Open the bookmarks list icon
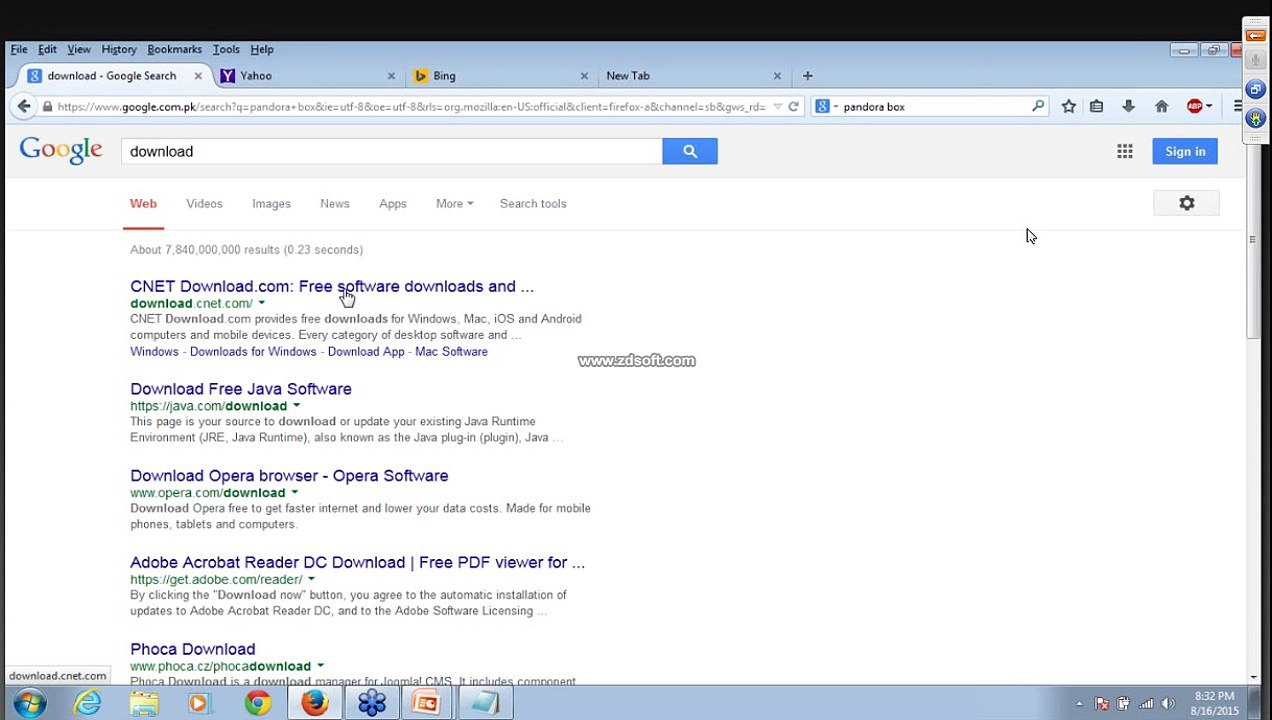Image resolution: width=1272 pixels, height=720 pixels. [1097, 106]
